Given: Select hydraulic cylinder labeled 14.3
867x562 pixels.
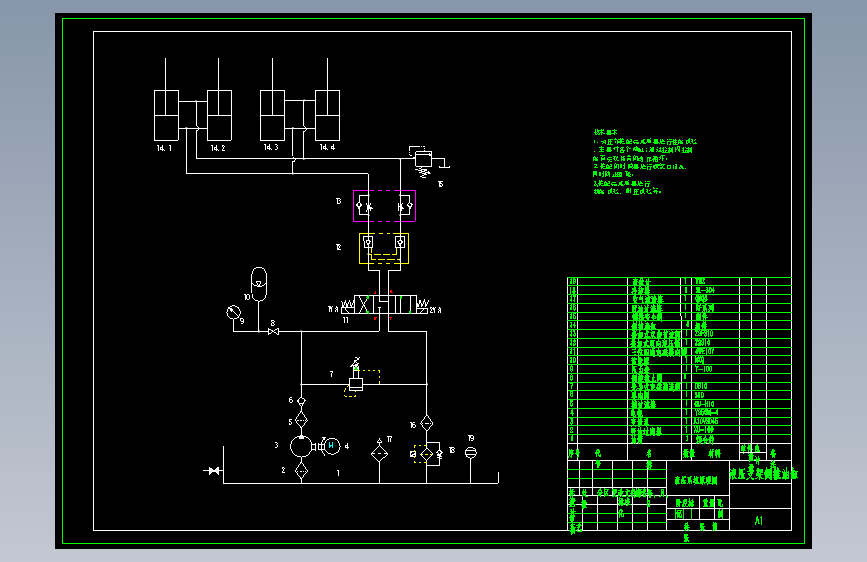Looking at the screenshot, I should pos(272,115).
